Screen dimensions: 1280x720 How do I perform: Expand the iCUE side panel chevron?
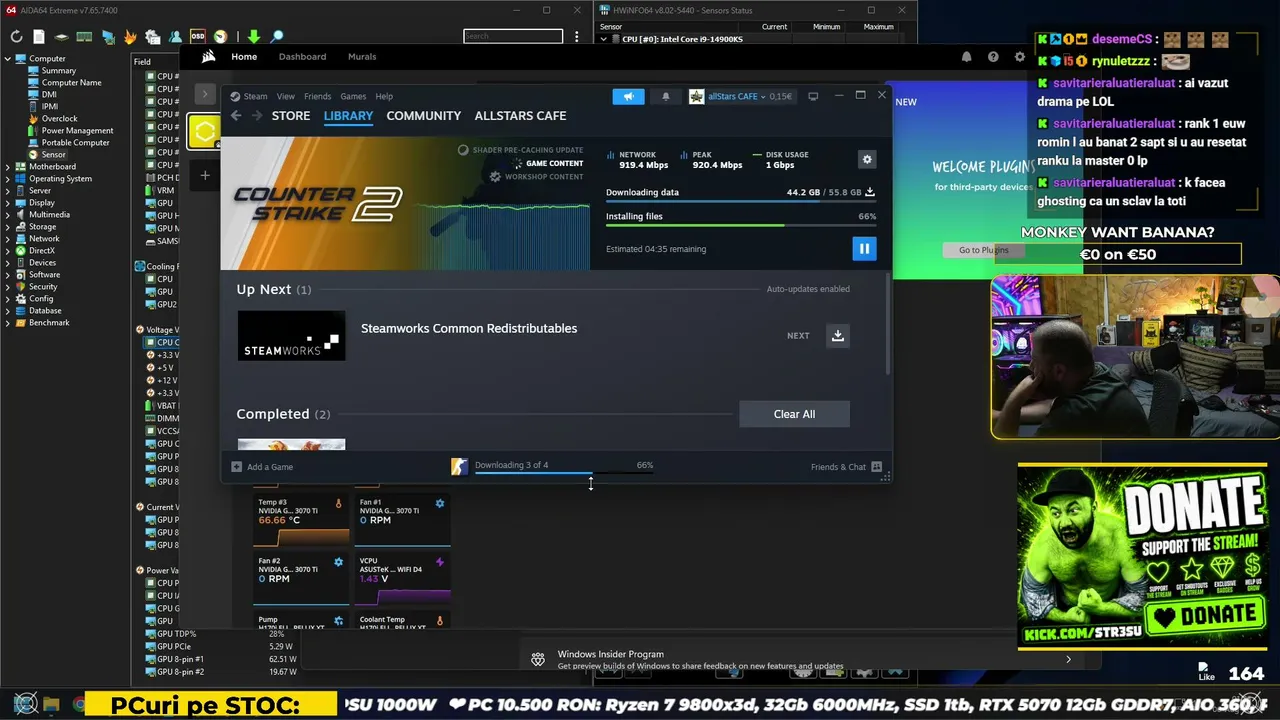204,94
